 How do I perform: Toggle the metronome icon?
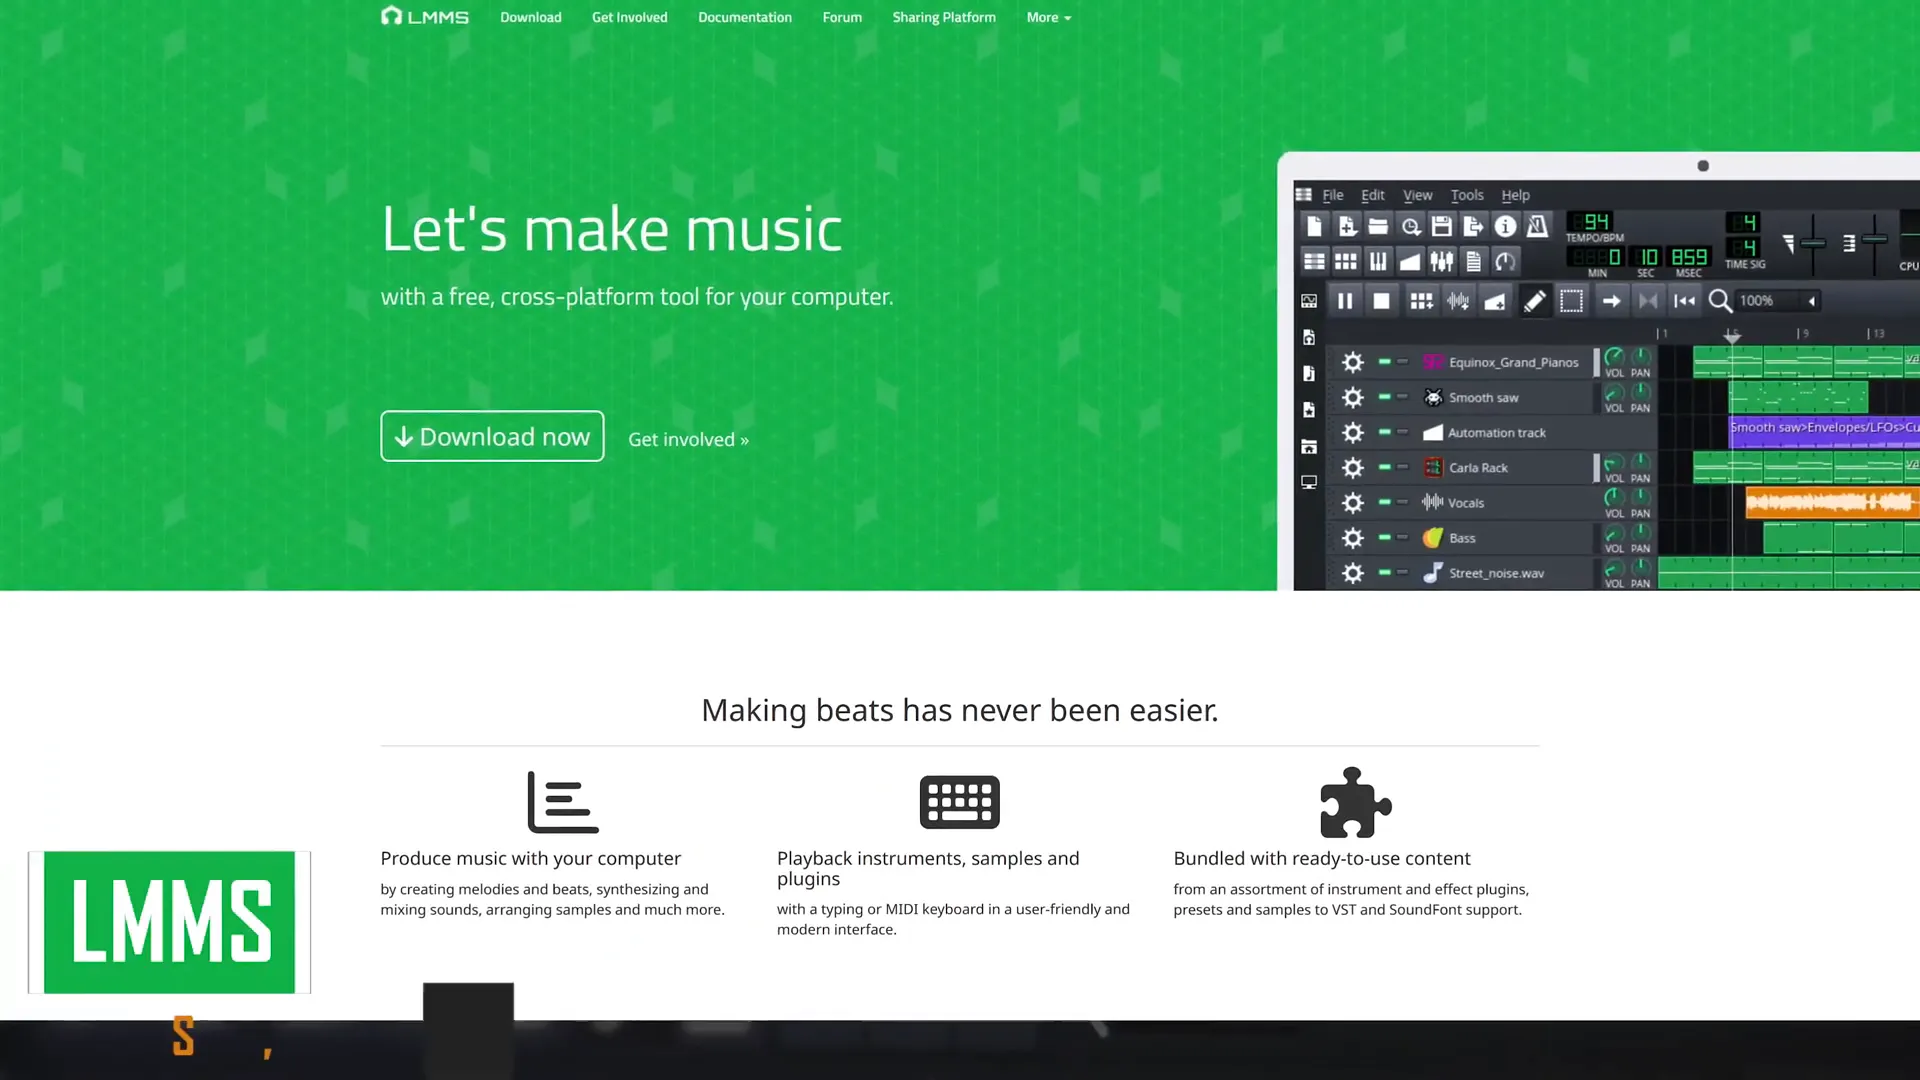[x=1537, y=226]
